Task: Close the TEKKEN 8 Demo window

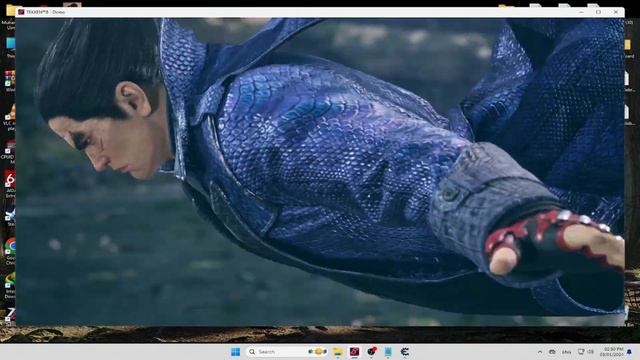Action: 616,12
